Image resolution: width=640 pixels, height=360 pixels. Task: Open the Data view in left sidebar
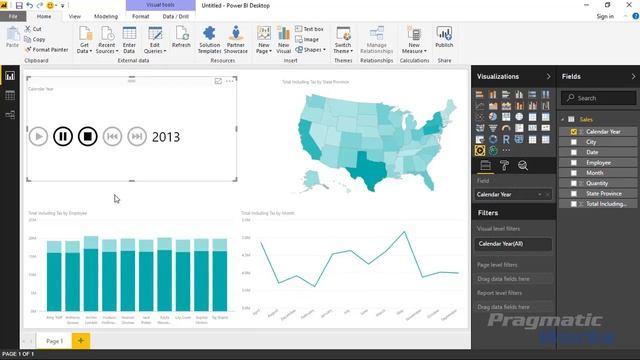[x=10, y=96]
